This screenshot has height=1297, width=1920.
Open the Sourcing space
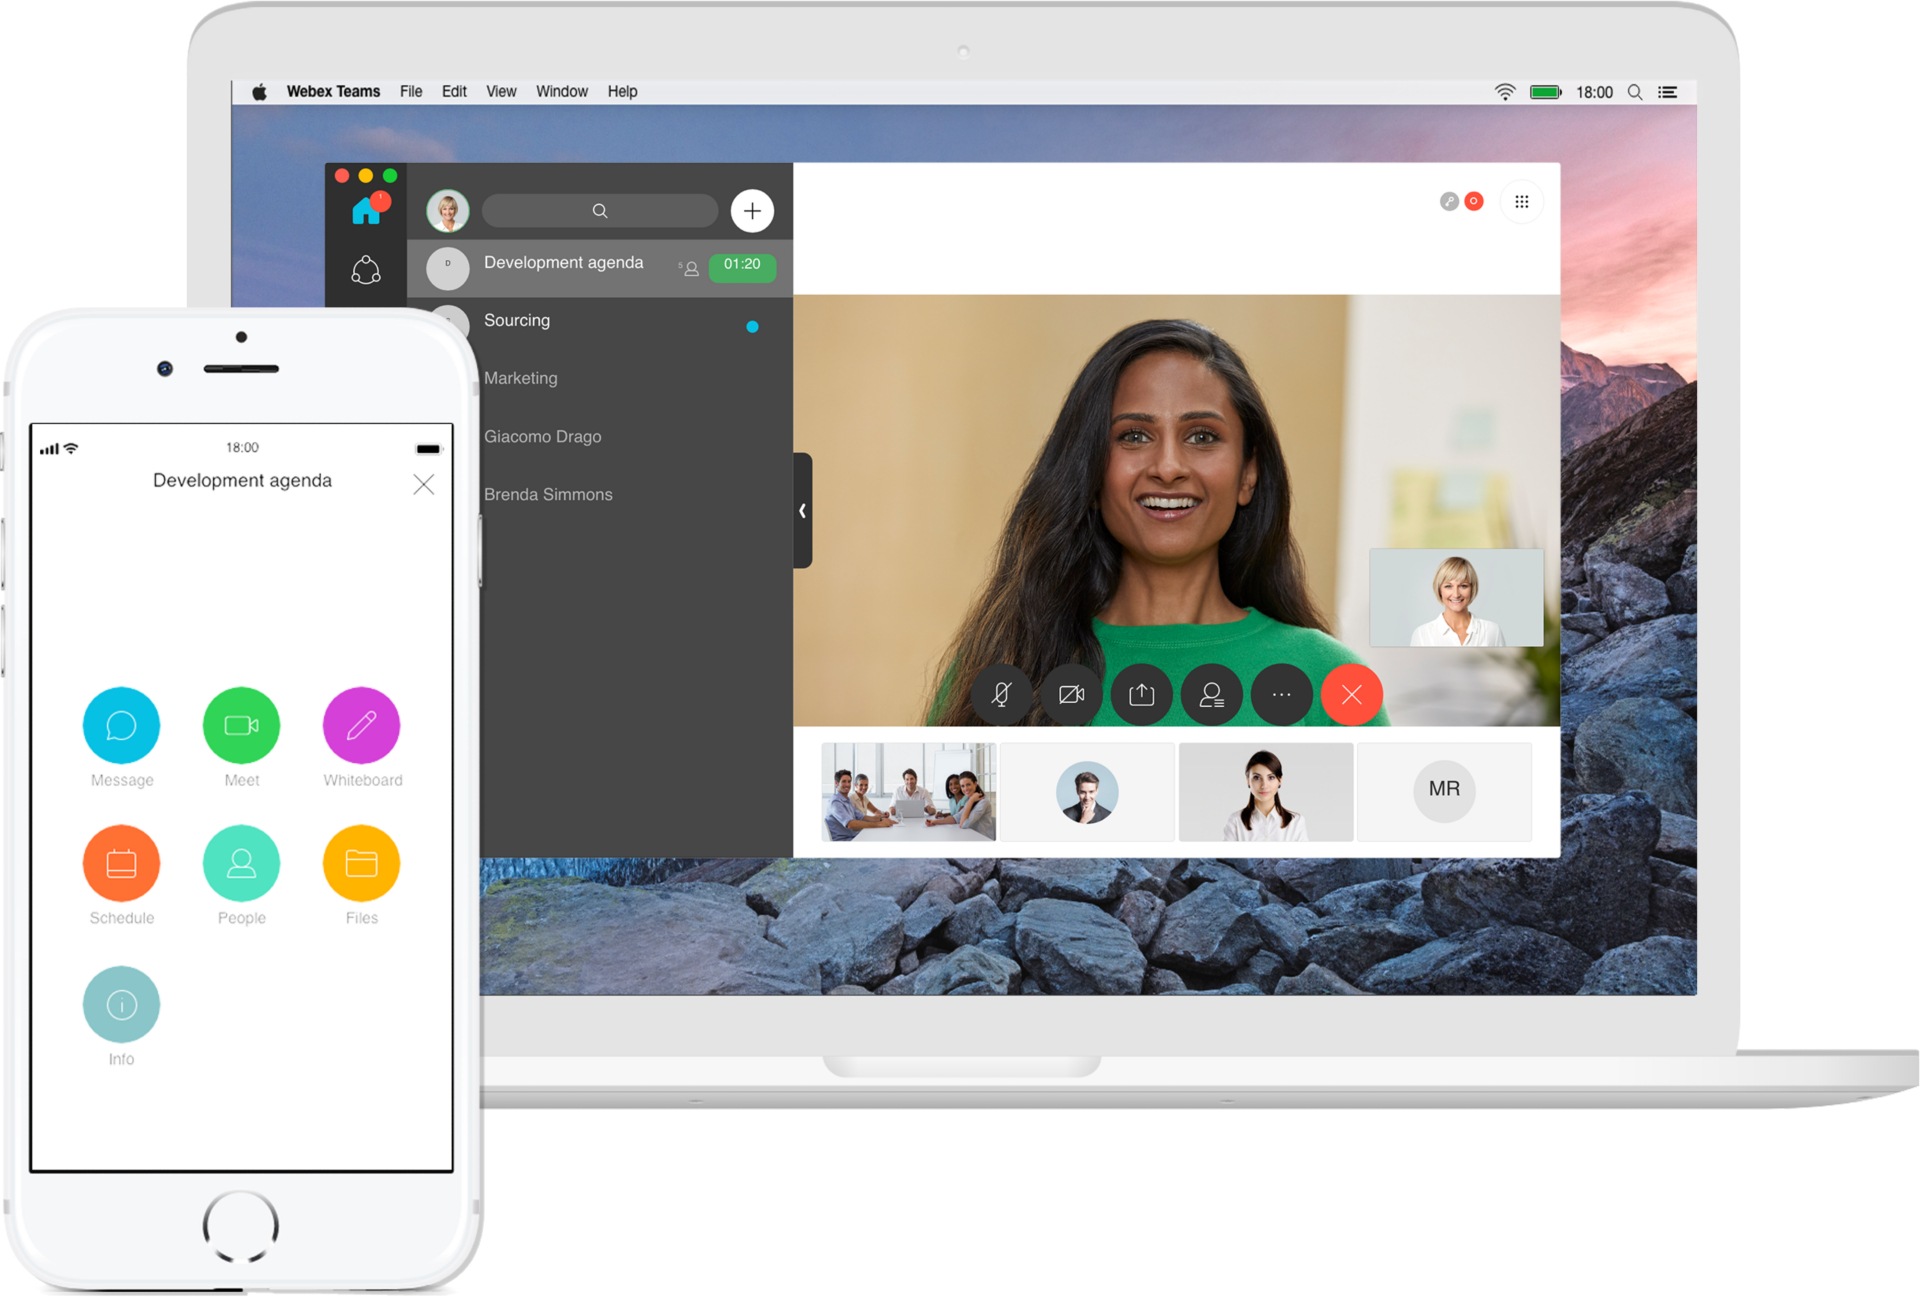[517, 321]
